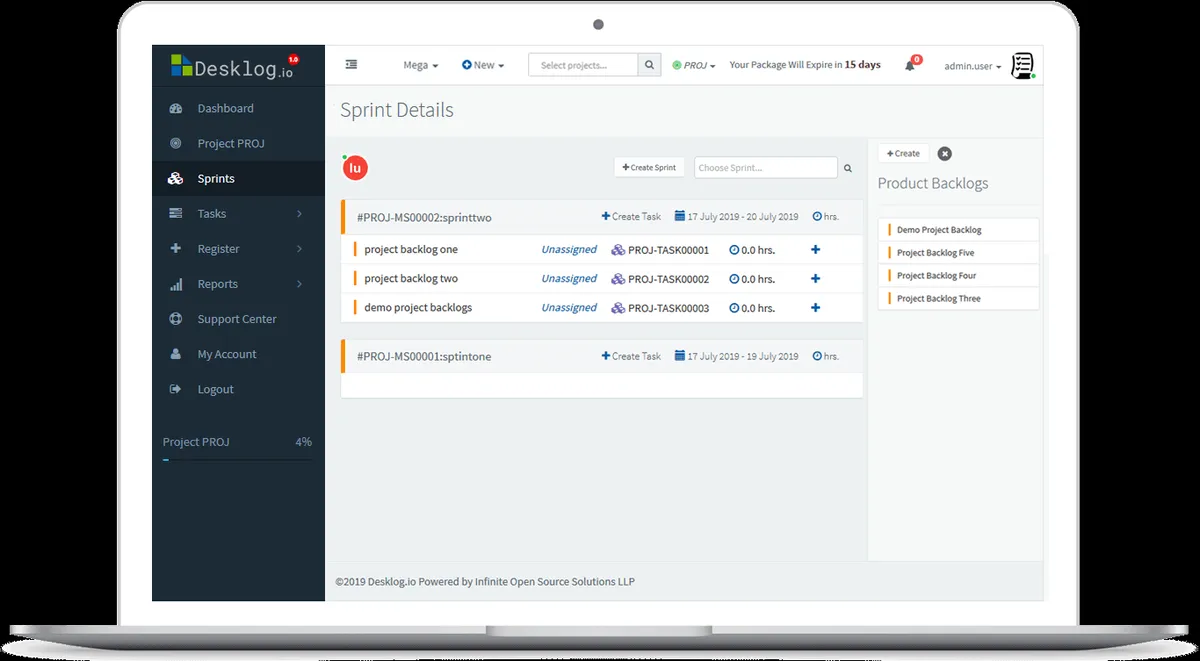
Task: Click the checklist icon beside admin.user
Action: click(x=1022, y=66)
